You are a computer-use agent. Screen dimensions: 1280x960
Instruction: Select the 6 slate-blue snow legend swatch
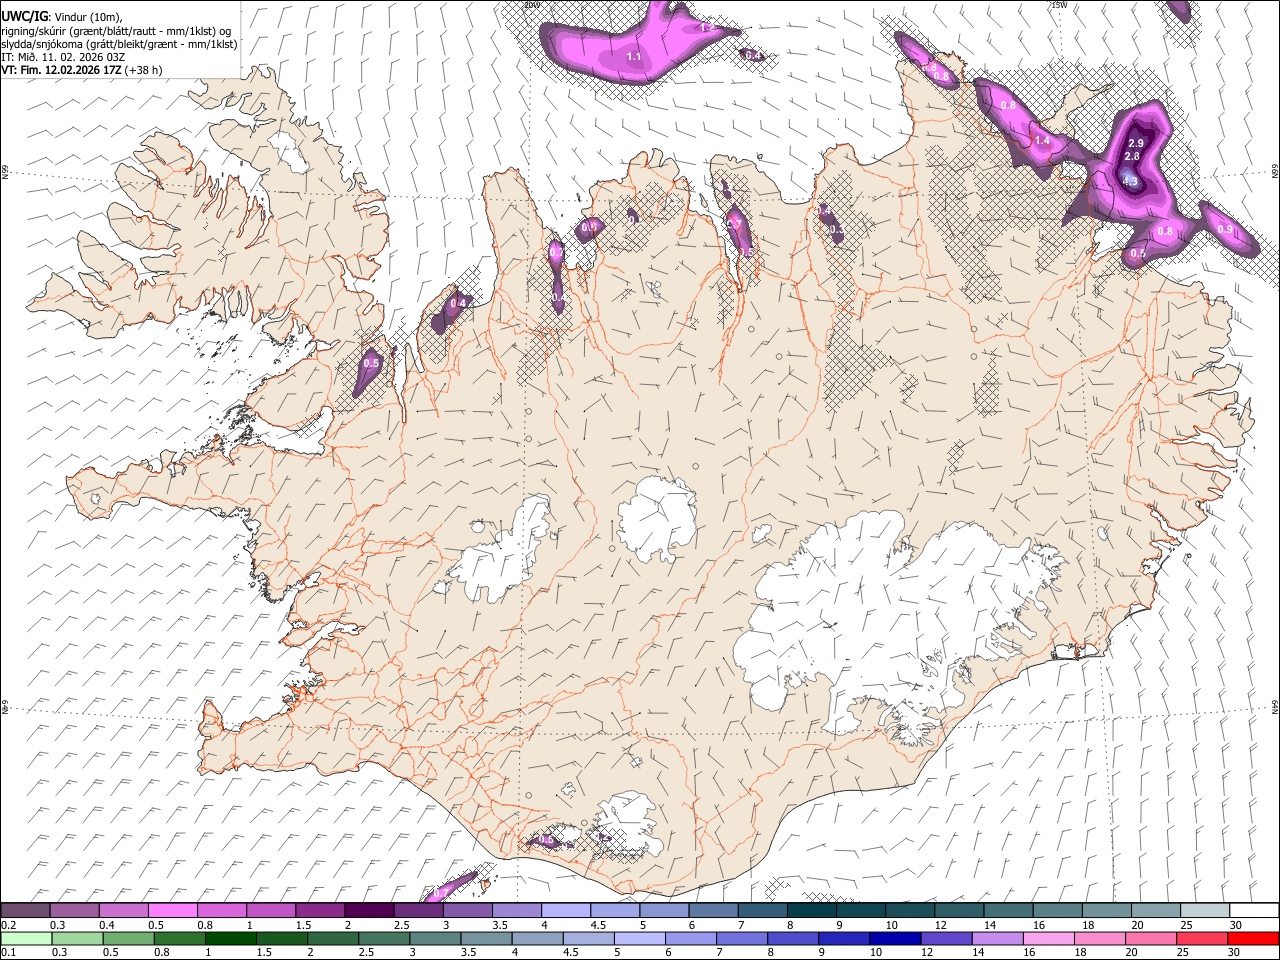[711, 911]
